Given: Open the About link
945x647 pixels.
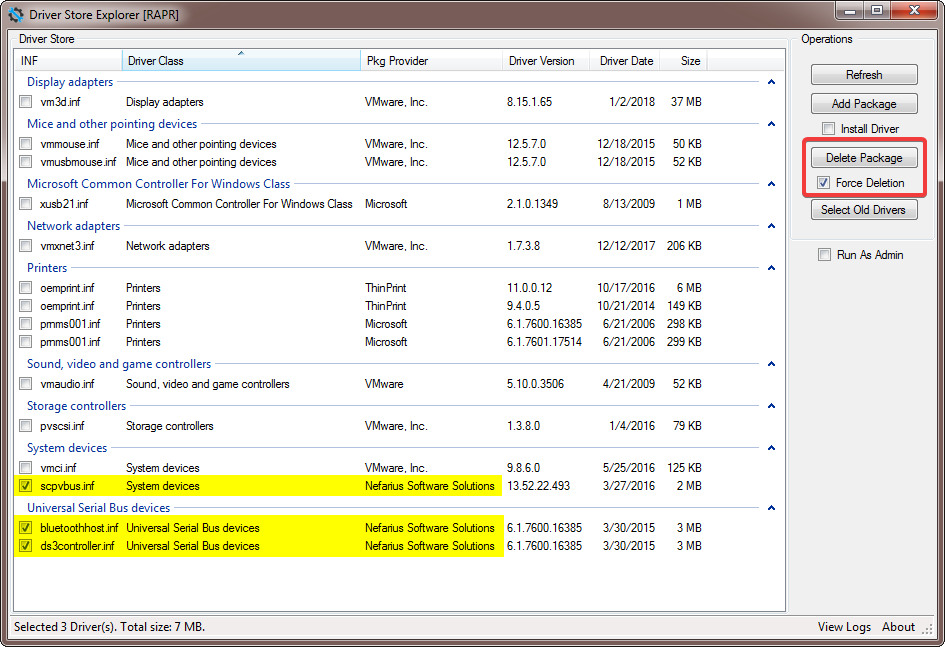Looking at the screenshot, I should (x=898, y=627).
